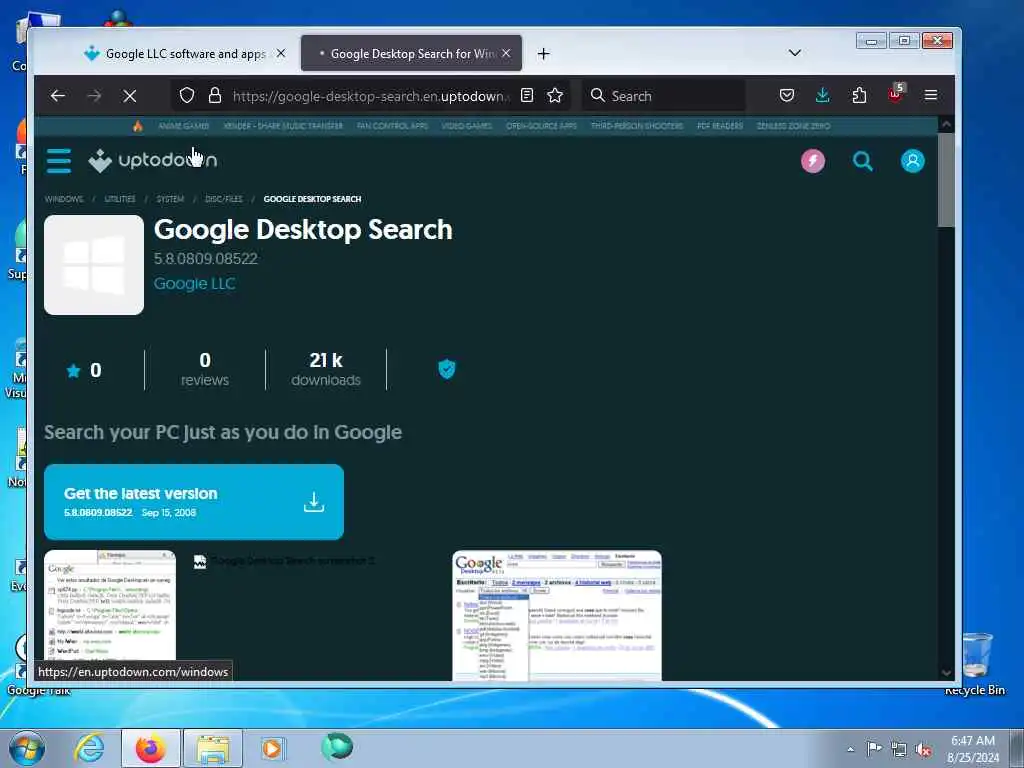Open the taskbar clock showing 6:47 AM
This screenshot has width=1024, height=768.
[973, 749]
